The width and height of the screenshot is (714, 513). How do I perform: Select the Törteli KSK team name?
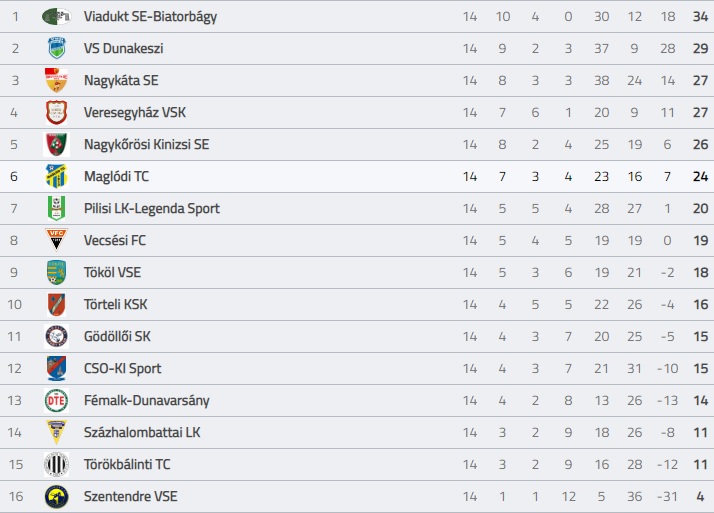pos(116,304)
